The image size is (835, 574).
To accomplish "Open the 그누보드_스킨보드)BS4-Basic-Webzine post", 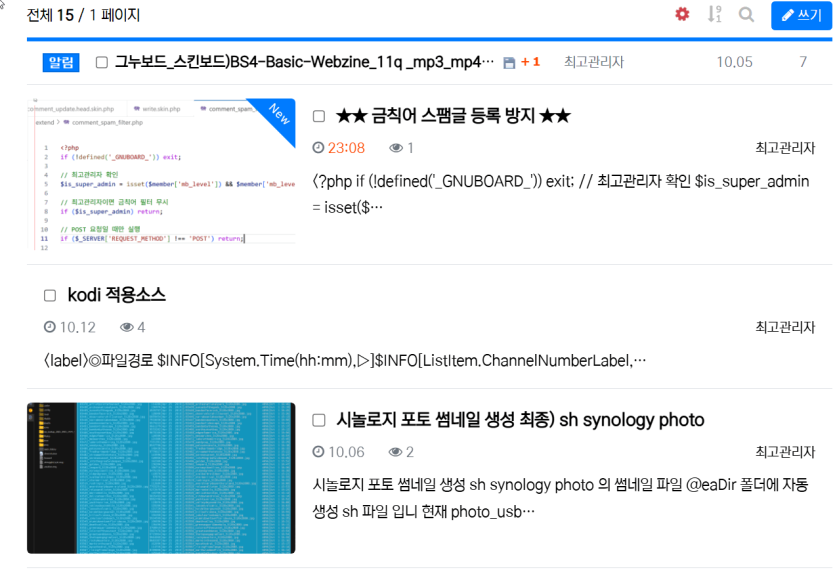I will [x=304, y=62].
